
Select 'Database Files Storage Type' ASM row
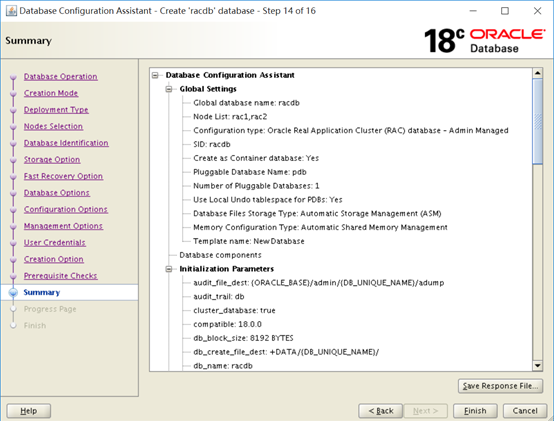click(x=317, y=213)
